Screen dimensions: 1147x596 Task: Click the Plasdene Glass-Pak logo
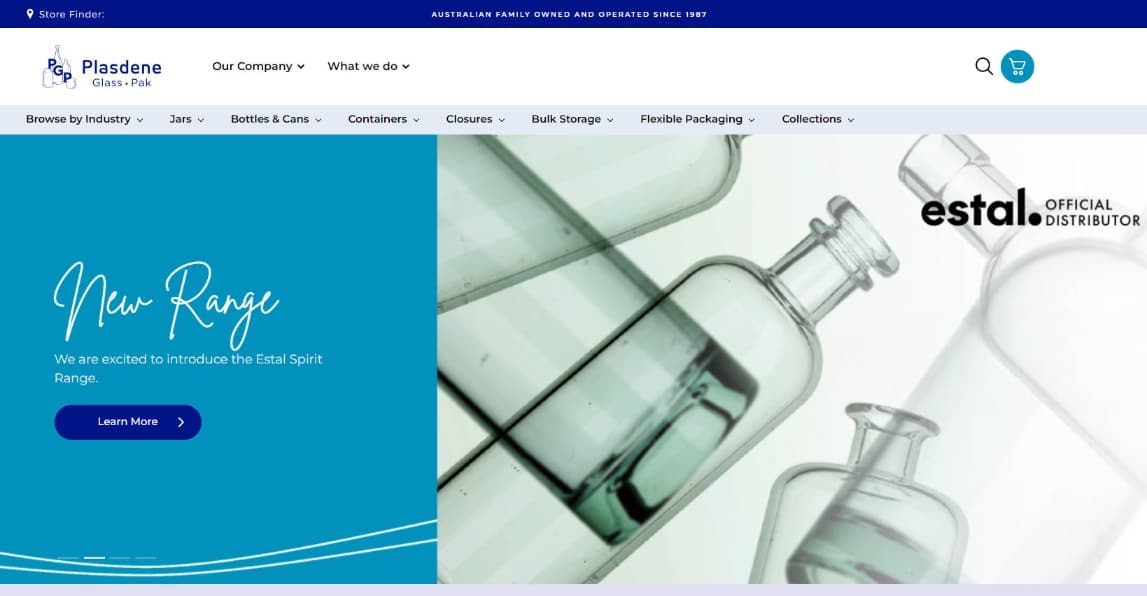pos(102,68)
